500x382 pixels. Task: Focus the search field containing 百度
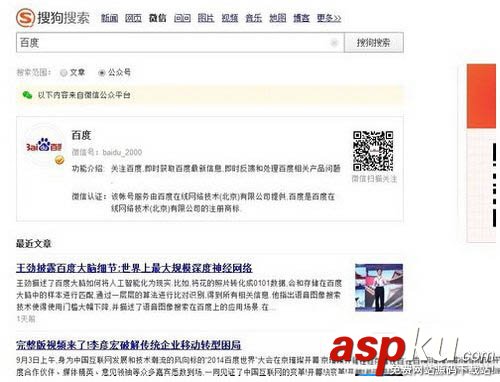[180, 43]
